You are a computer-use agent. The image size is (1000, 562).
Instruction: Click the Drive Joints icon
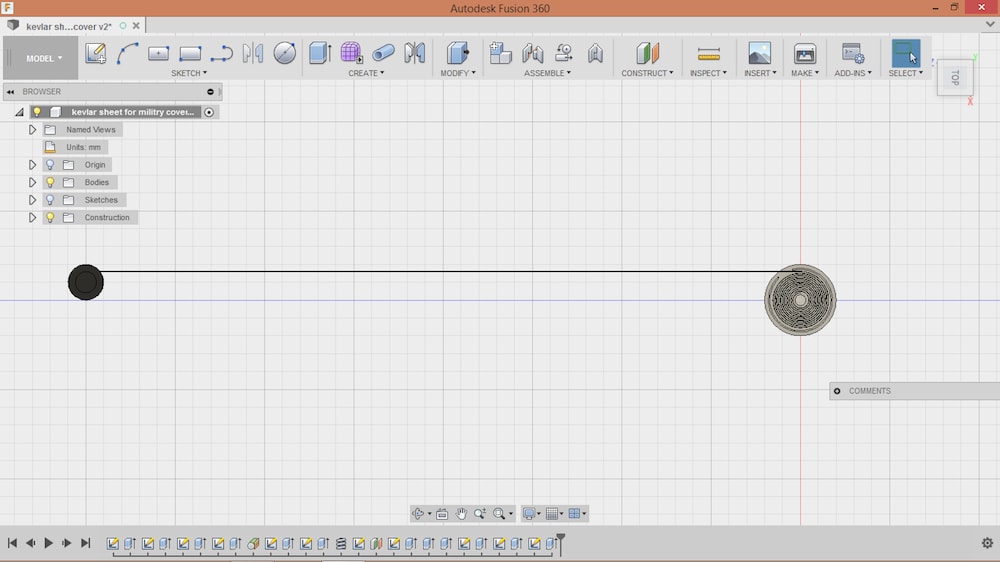[x=564, y=53]
